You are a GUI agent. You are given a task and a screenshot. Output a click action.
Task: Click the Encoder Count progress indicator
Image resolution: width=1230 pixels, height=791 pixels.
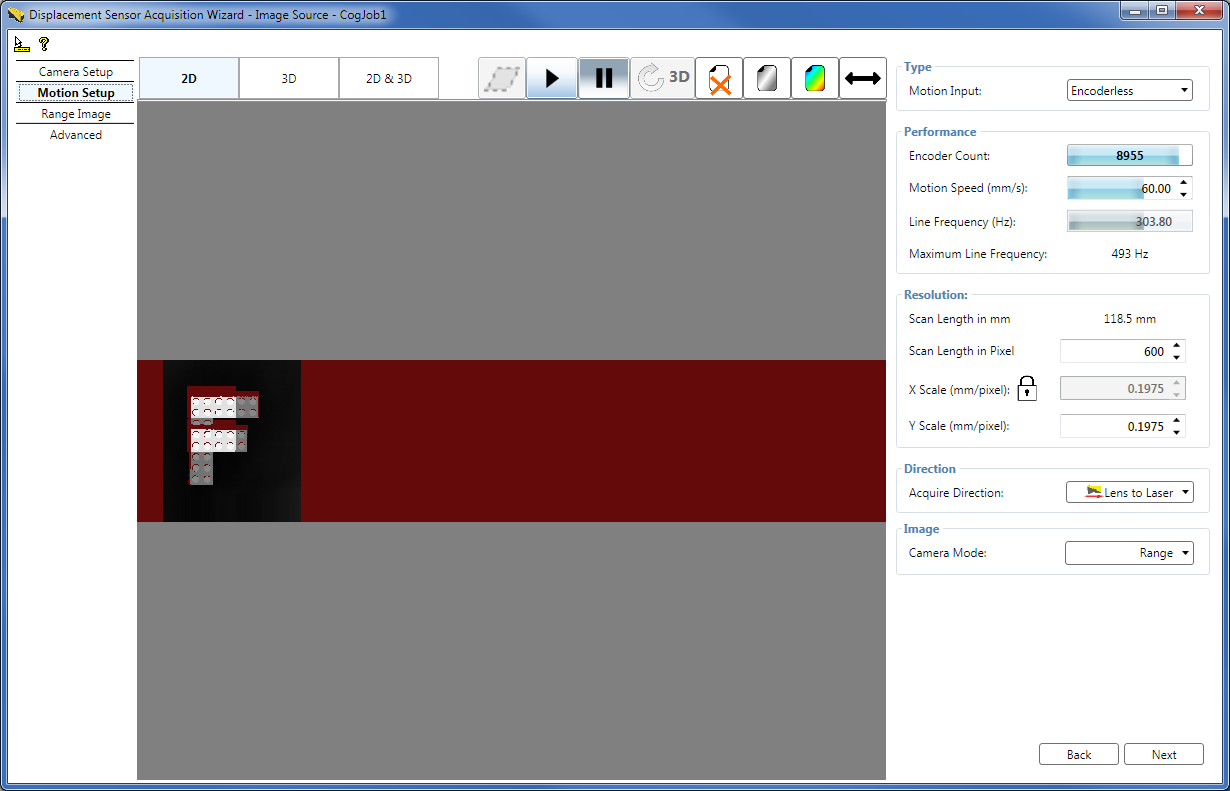coord(1129,155)
